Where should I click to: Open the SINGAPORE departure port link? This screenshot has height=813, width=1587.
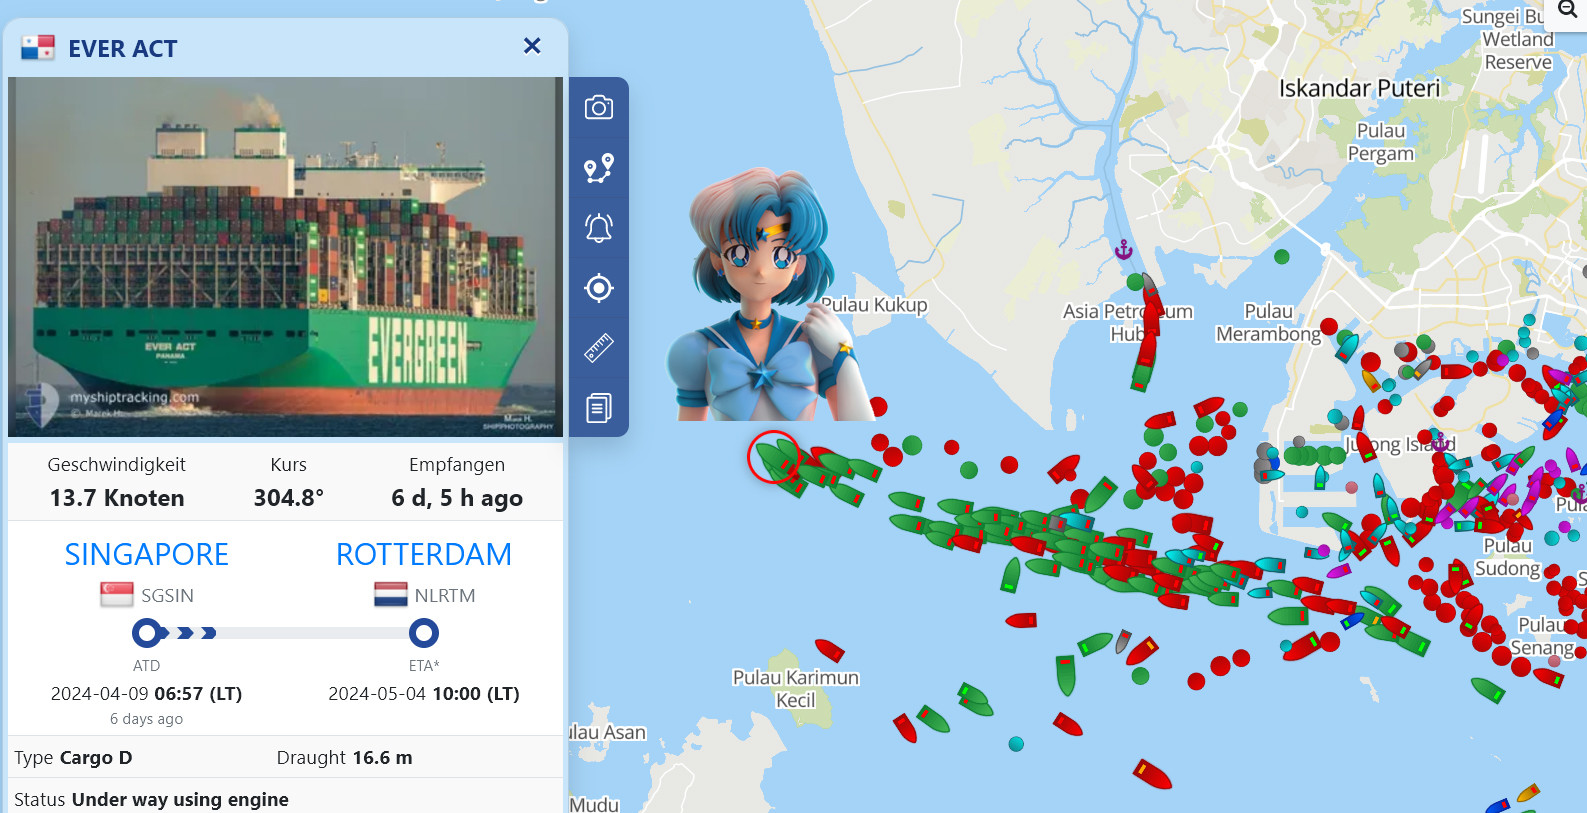pos(147,554)
